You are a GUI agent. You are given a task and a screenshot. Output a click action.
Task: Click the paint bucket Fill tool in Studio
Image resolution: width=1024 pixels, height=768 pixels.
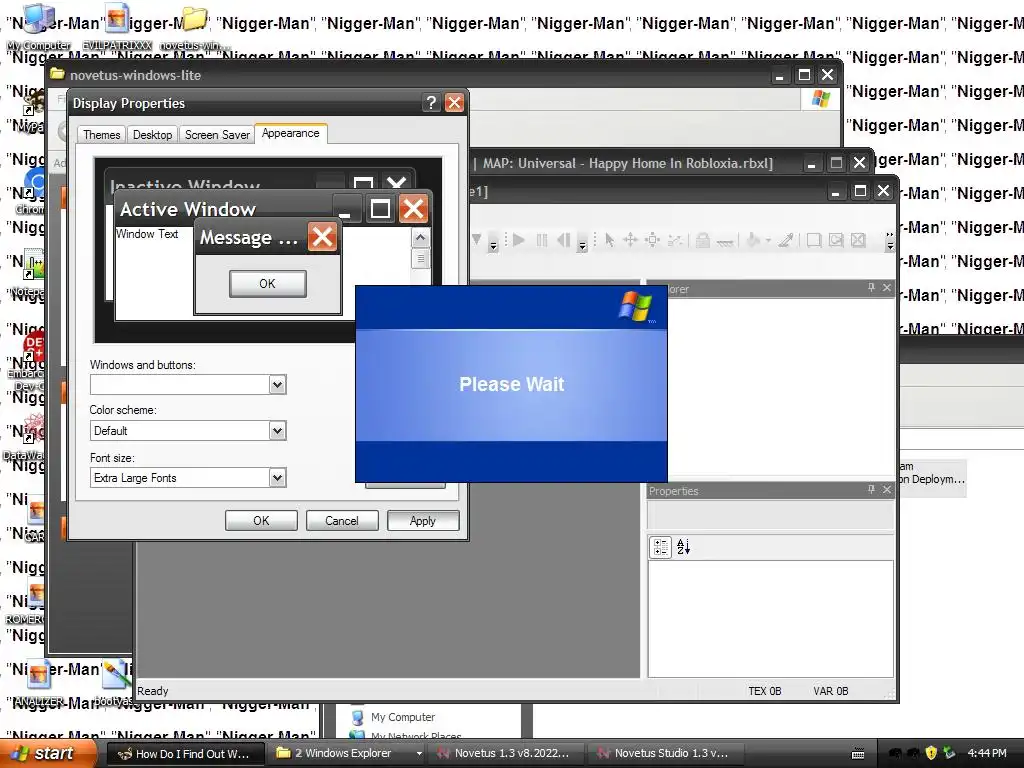(x=752, y=240)
